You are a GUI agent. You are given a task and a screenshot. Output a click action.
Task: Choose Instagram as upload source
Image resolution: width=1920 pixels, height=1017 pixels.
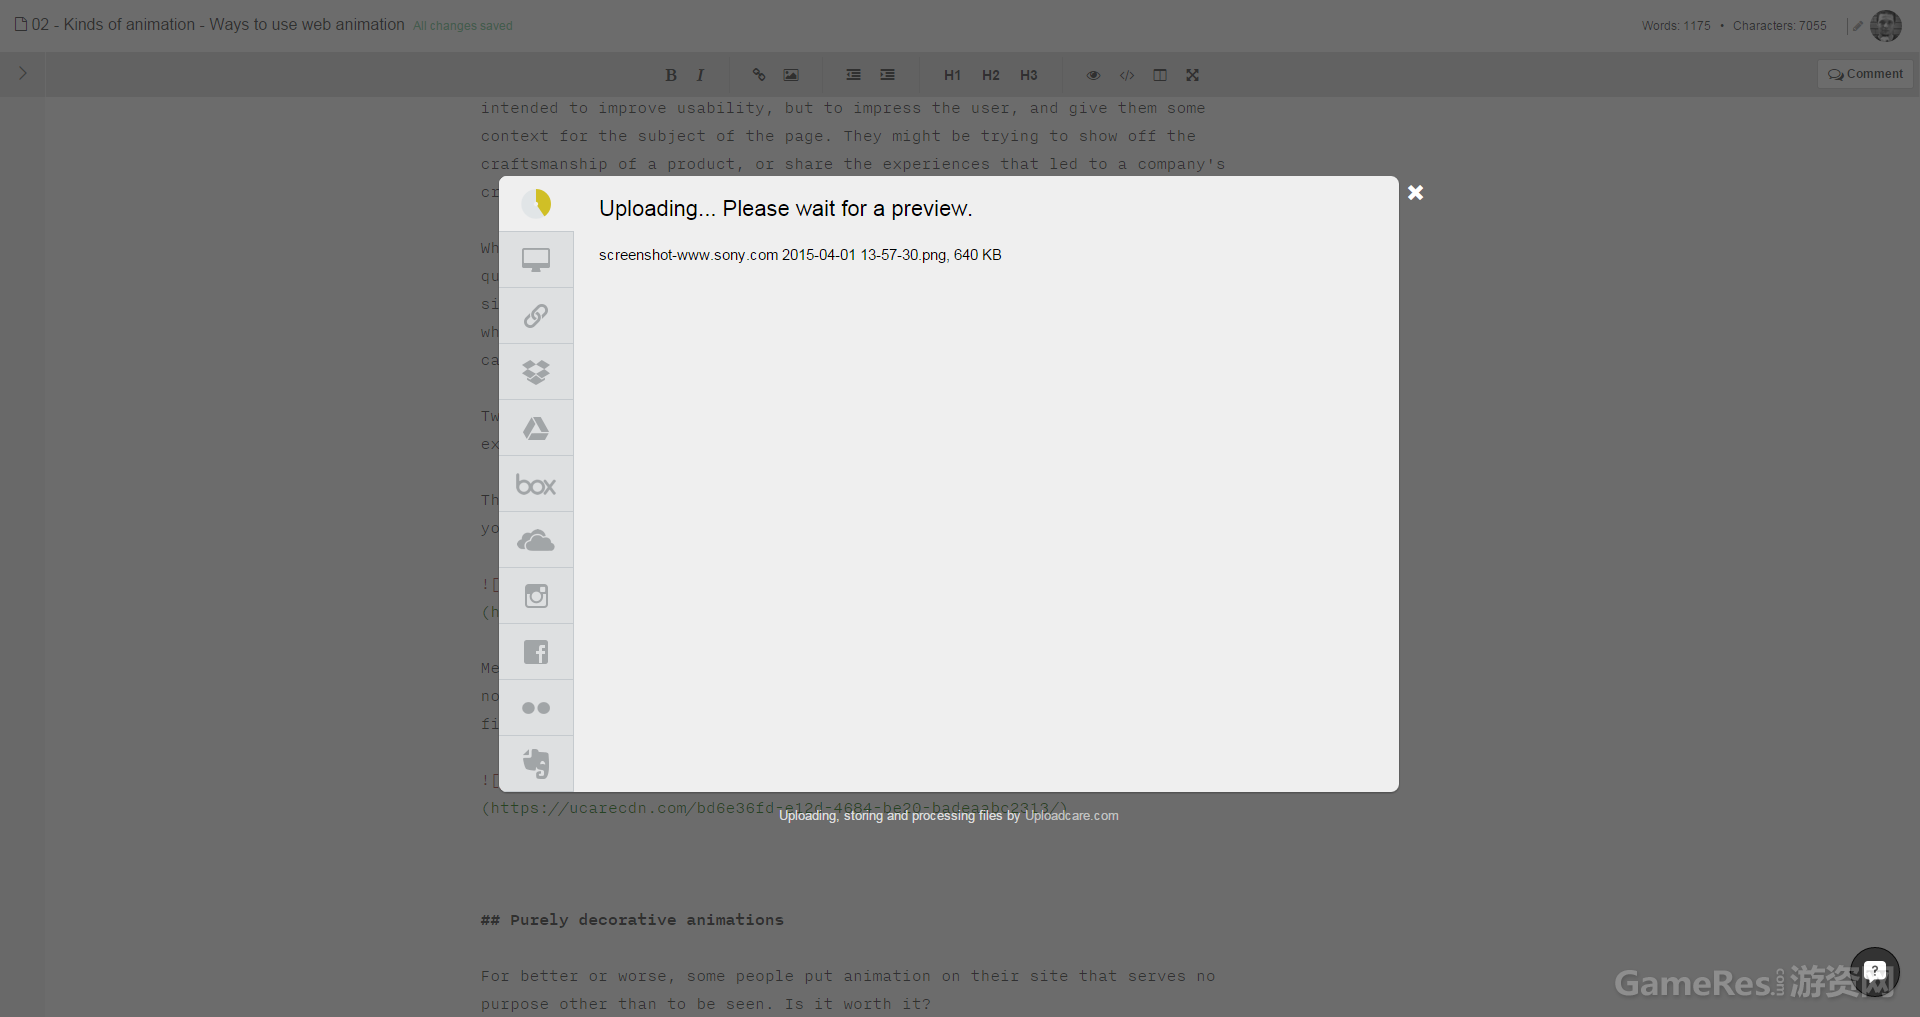[x=536, y=596]
